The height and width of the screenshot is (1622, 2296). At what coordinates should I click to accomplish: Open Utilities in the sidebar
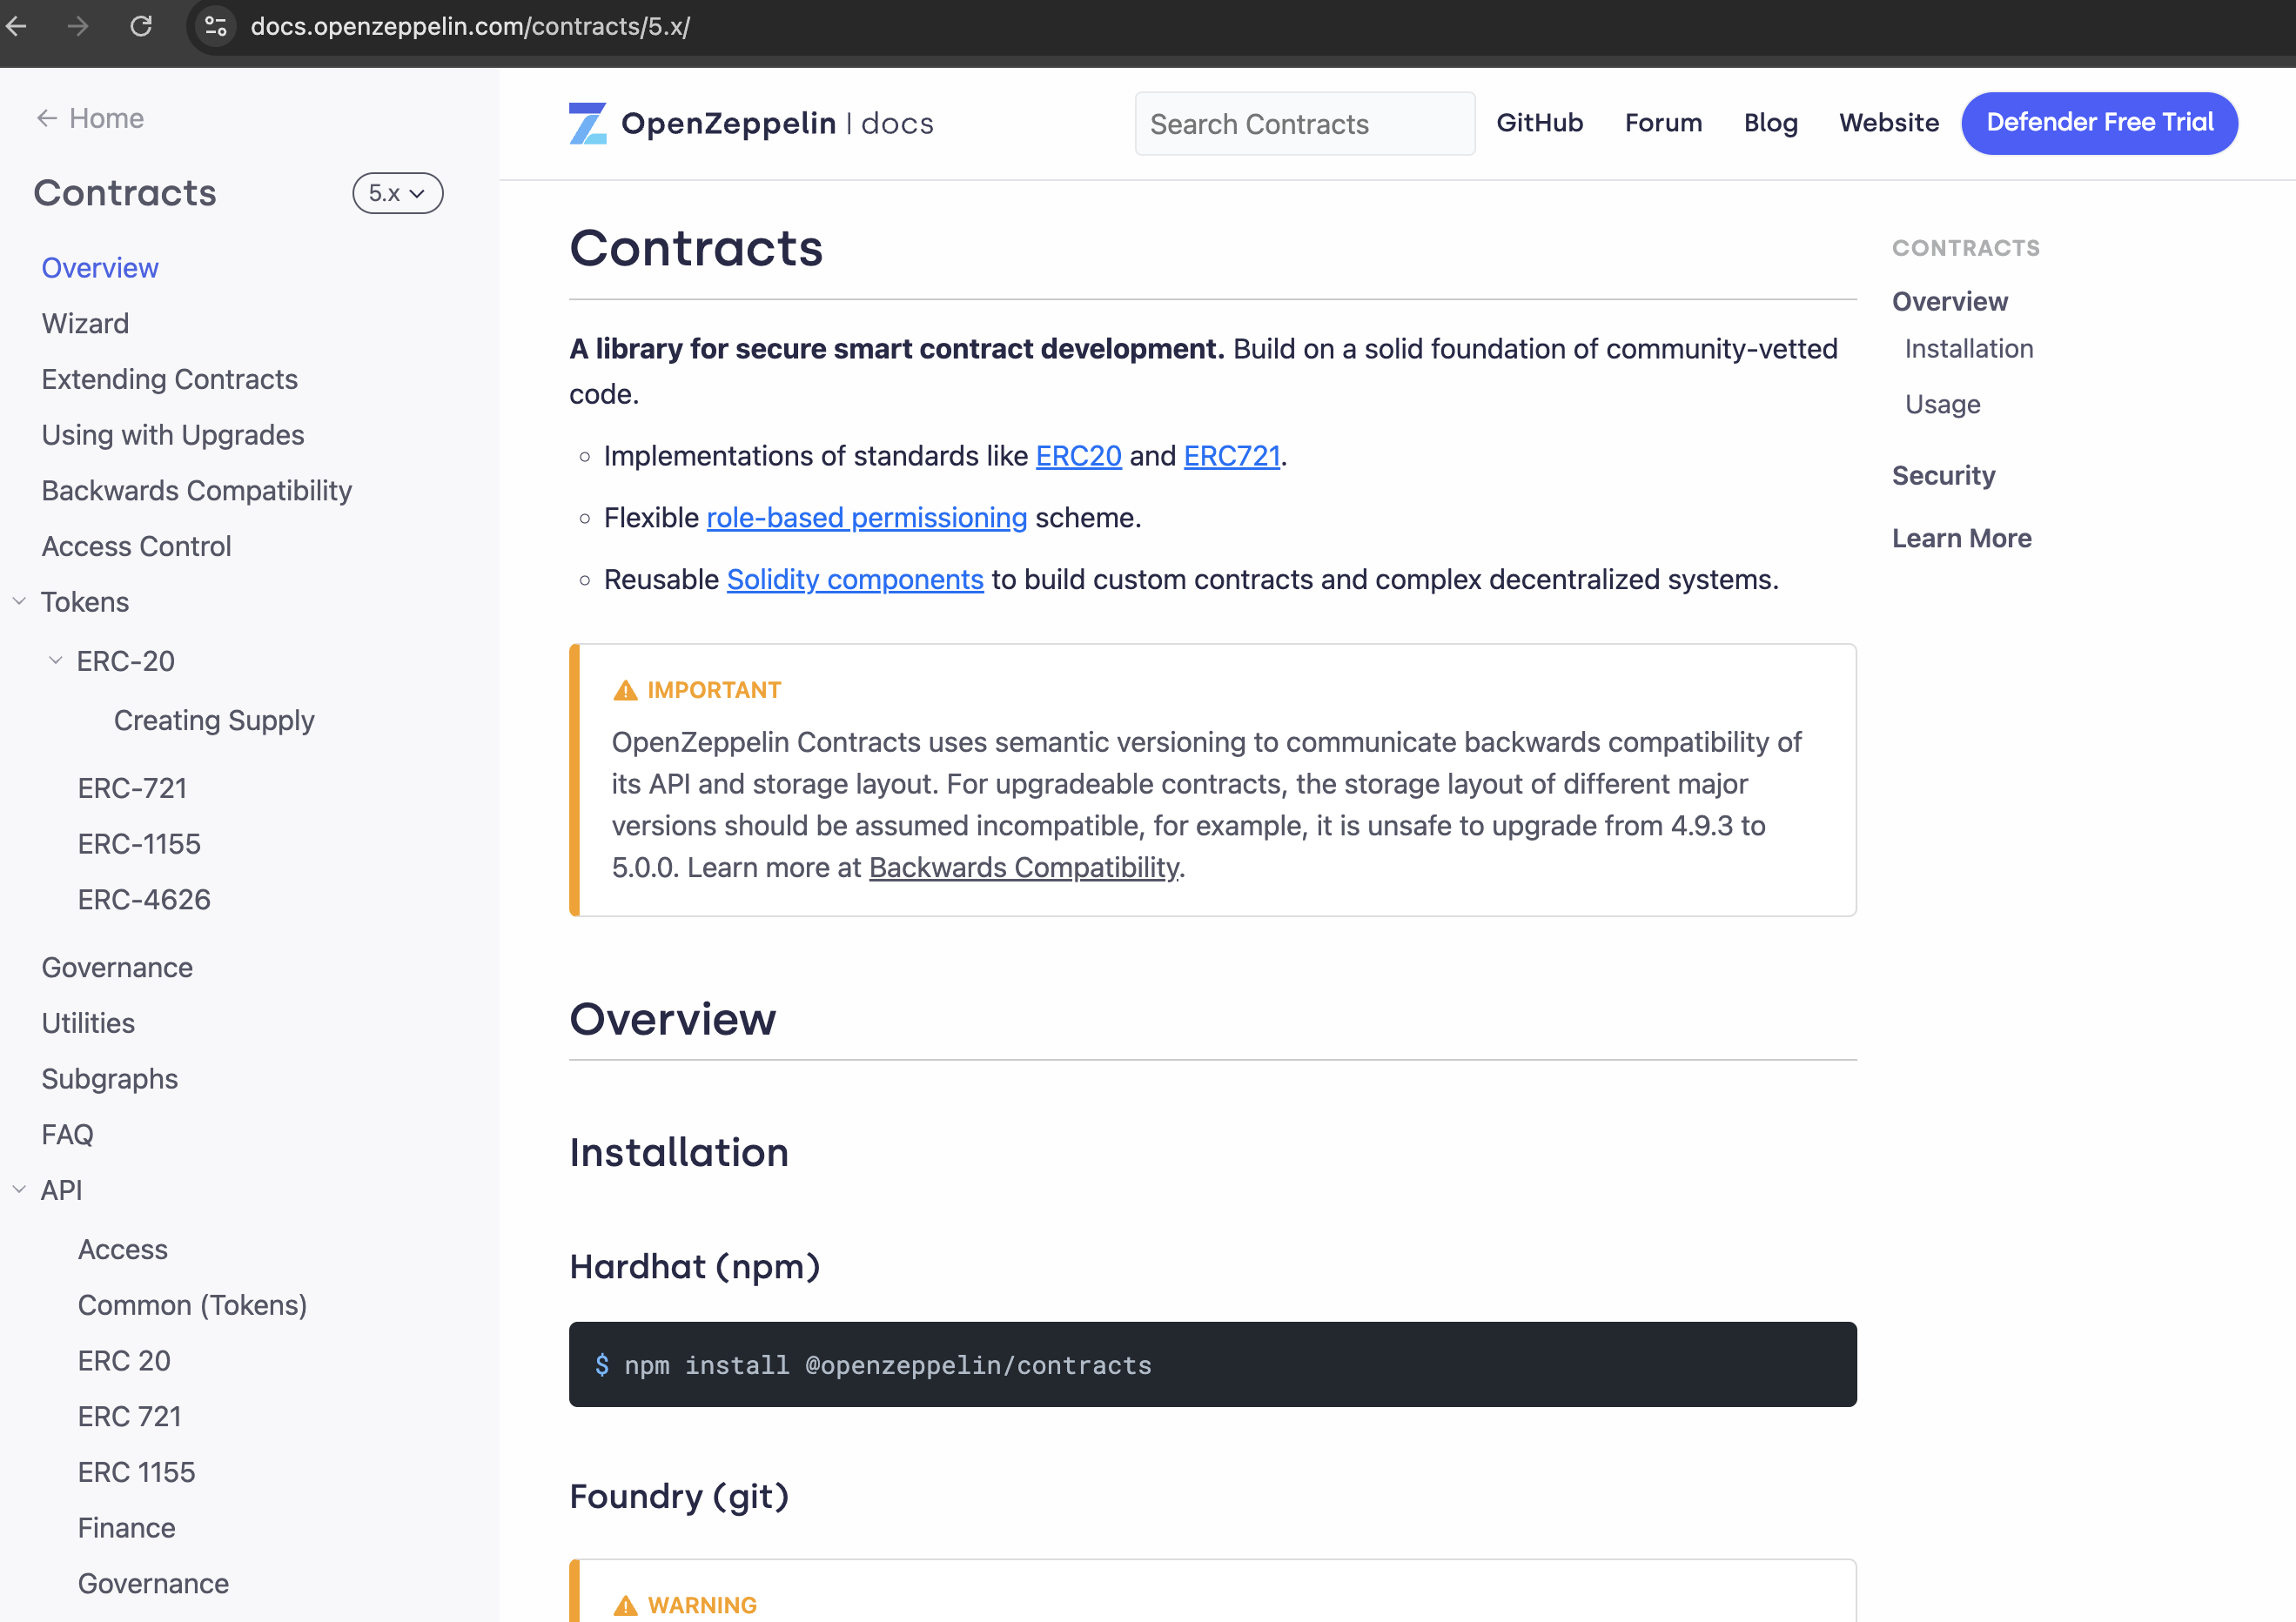pos(88,1023)
